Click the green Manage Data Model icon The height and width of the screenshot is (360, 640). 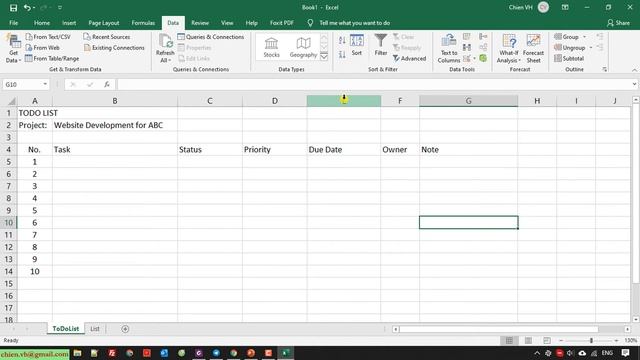tap(483, 58)
